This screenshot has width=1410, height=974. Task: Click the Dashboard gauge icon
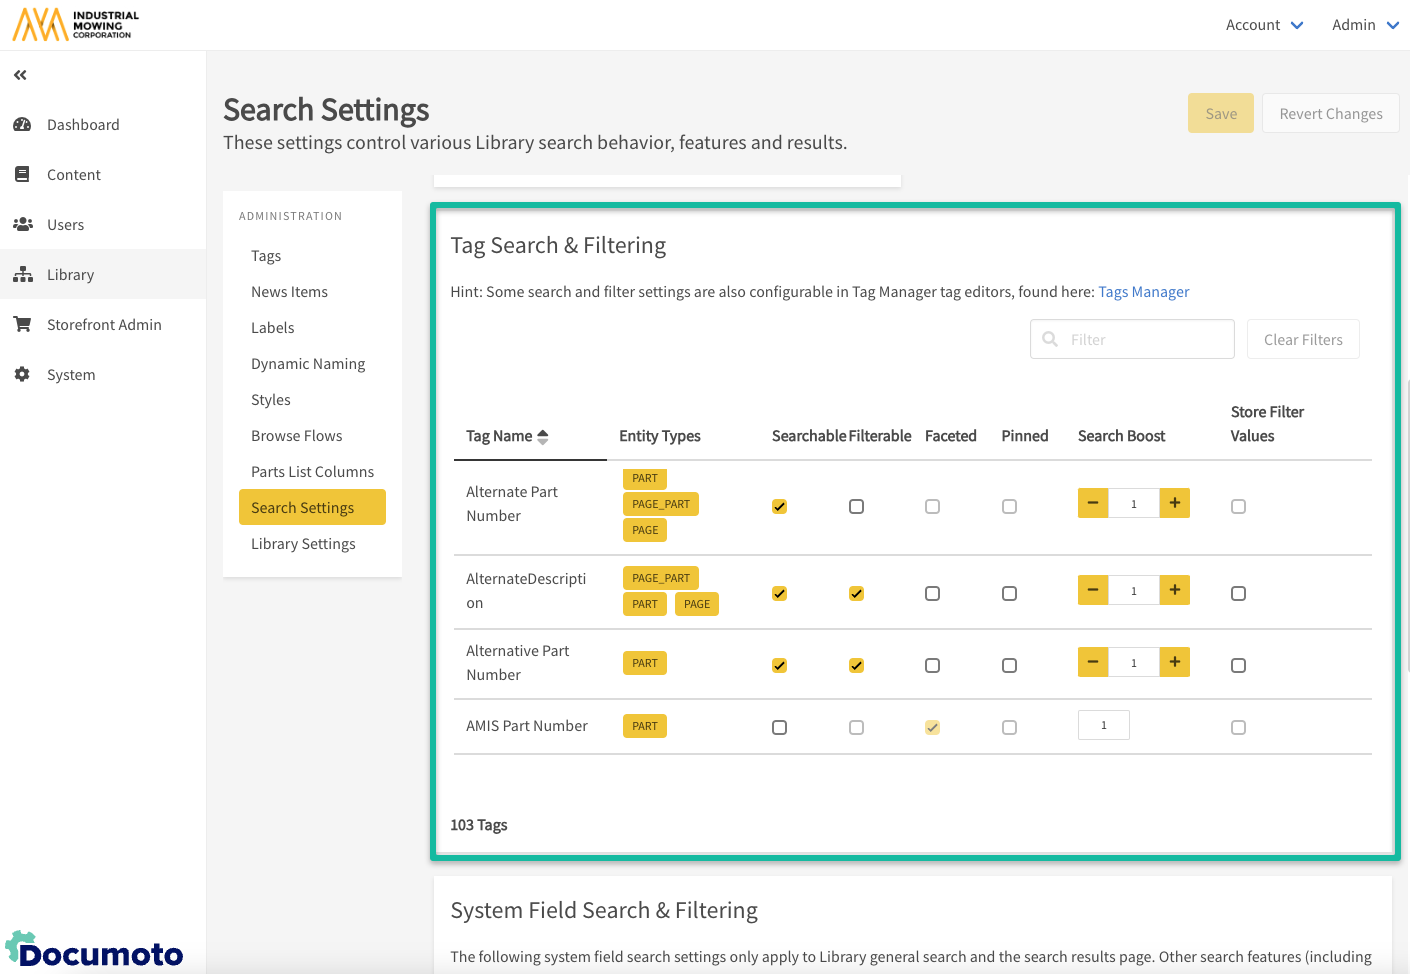(22, 125)
